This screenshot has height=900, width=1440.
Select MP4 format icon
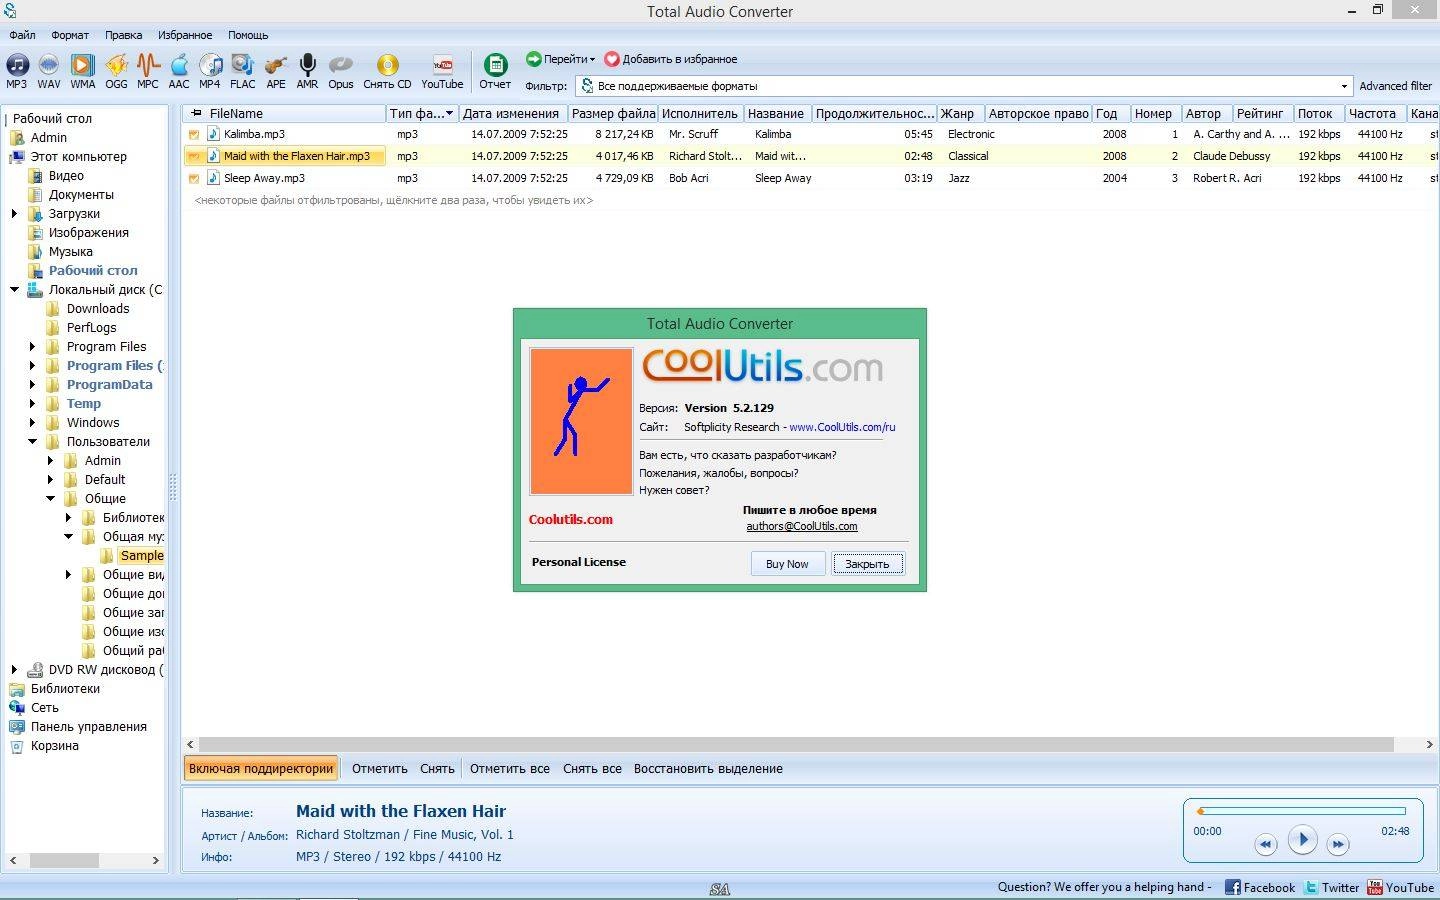pos(210,72)
